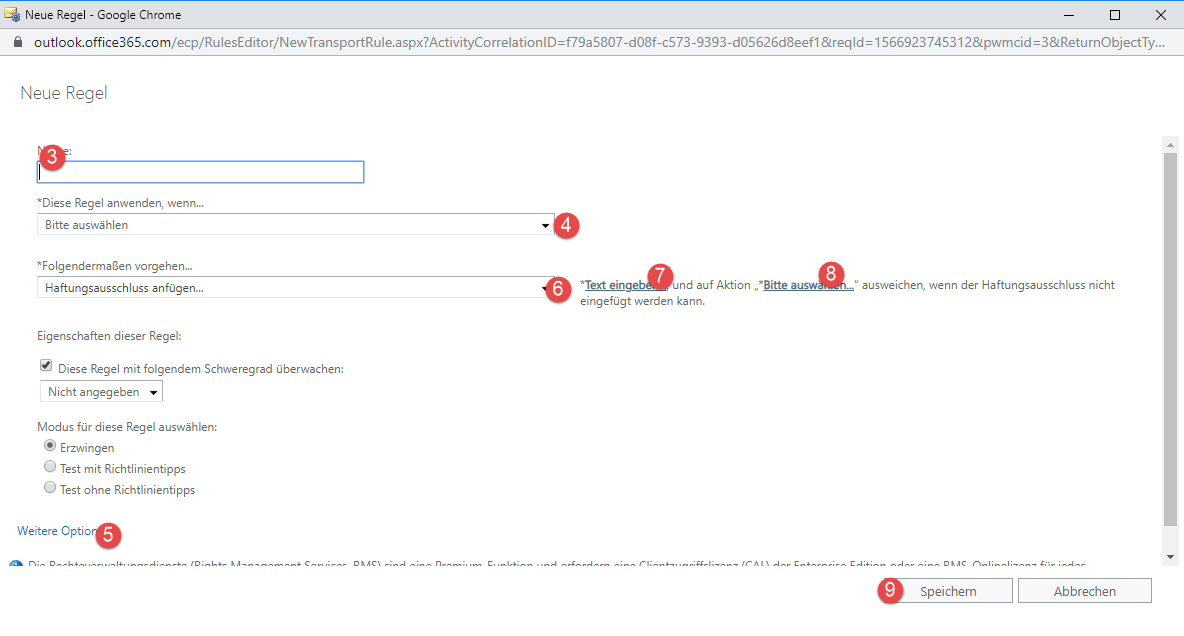Focus the rule name text field
Viewport: 1184px width, 636px height.
200,172
